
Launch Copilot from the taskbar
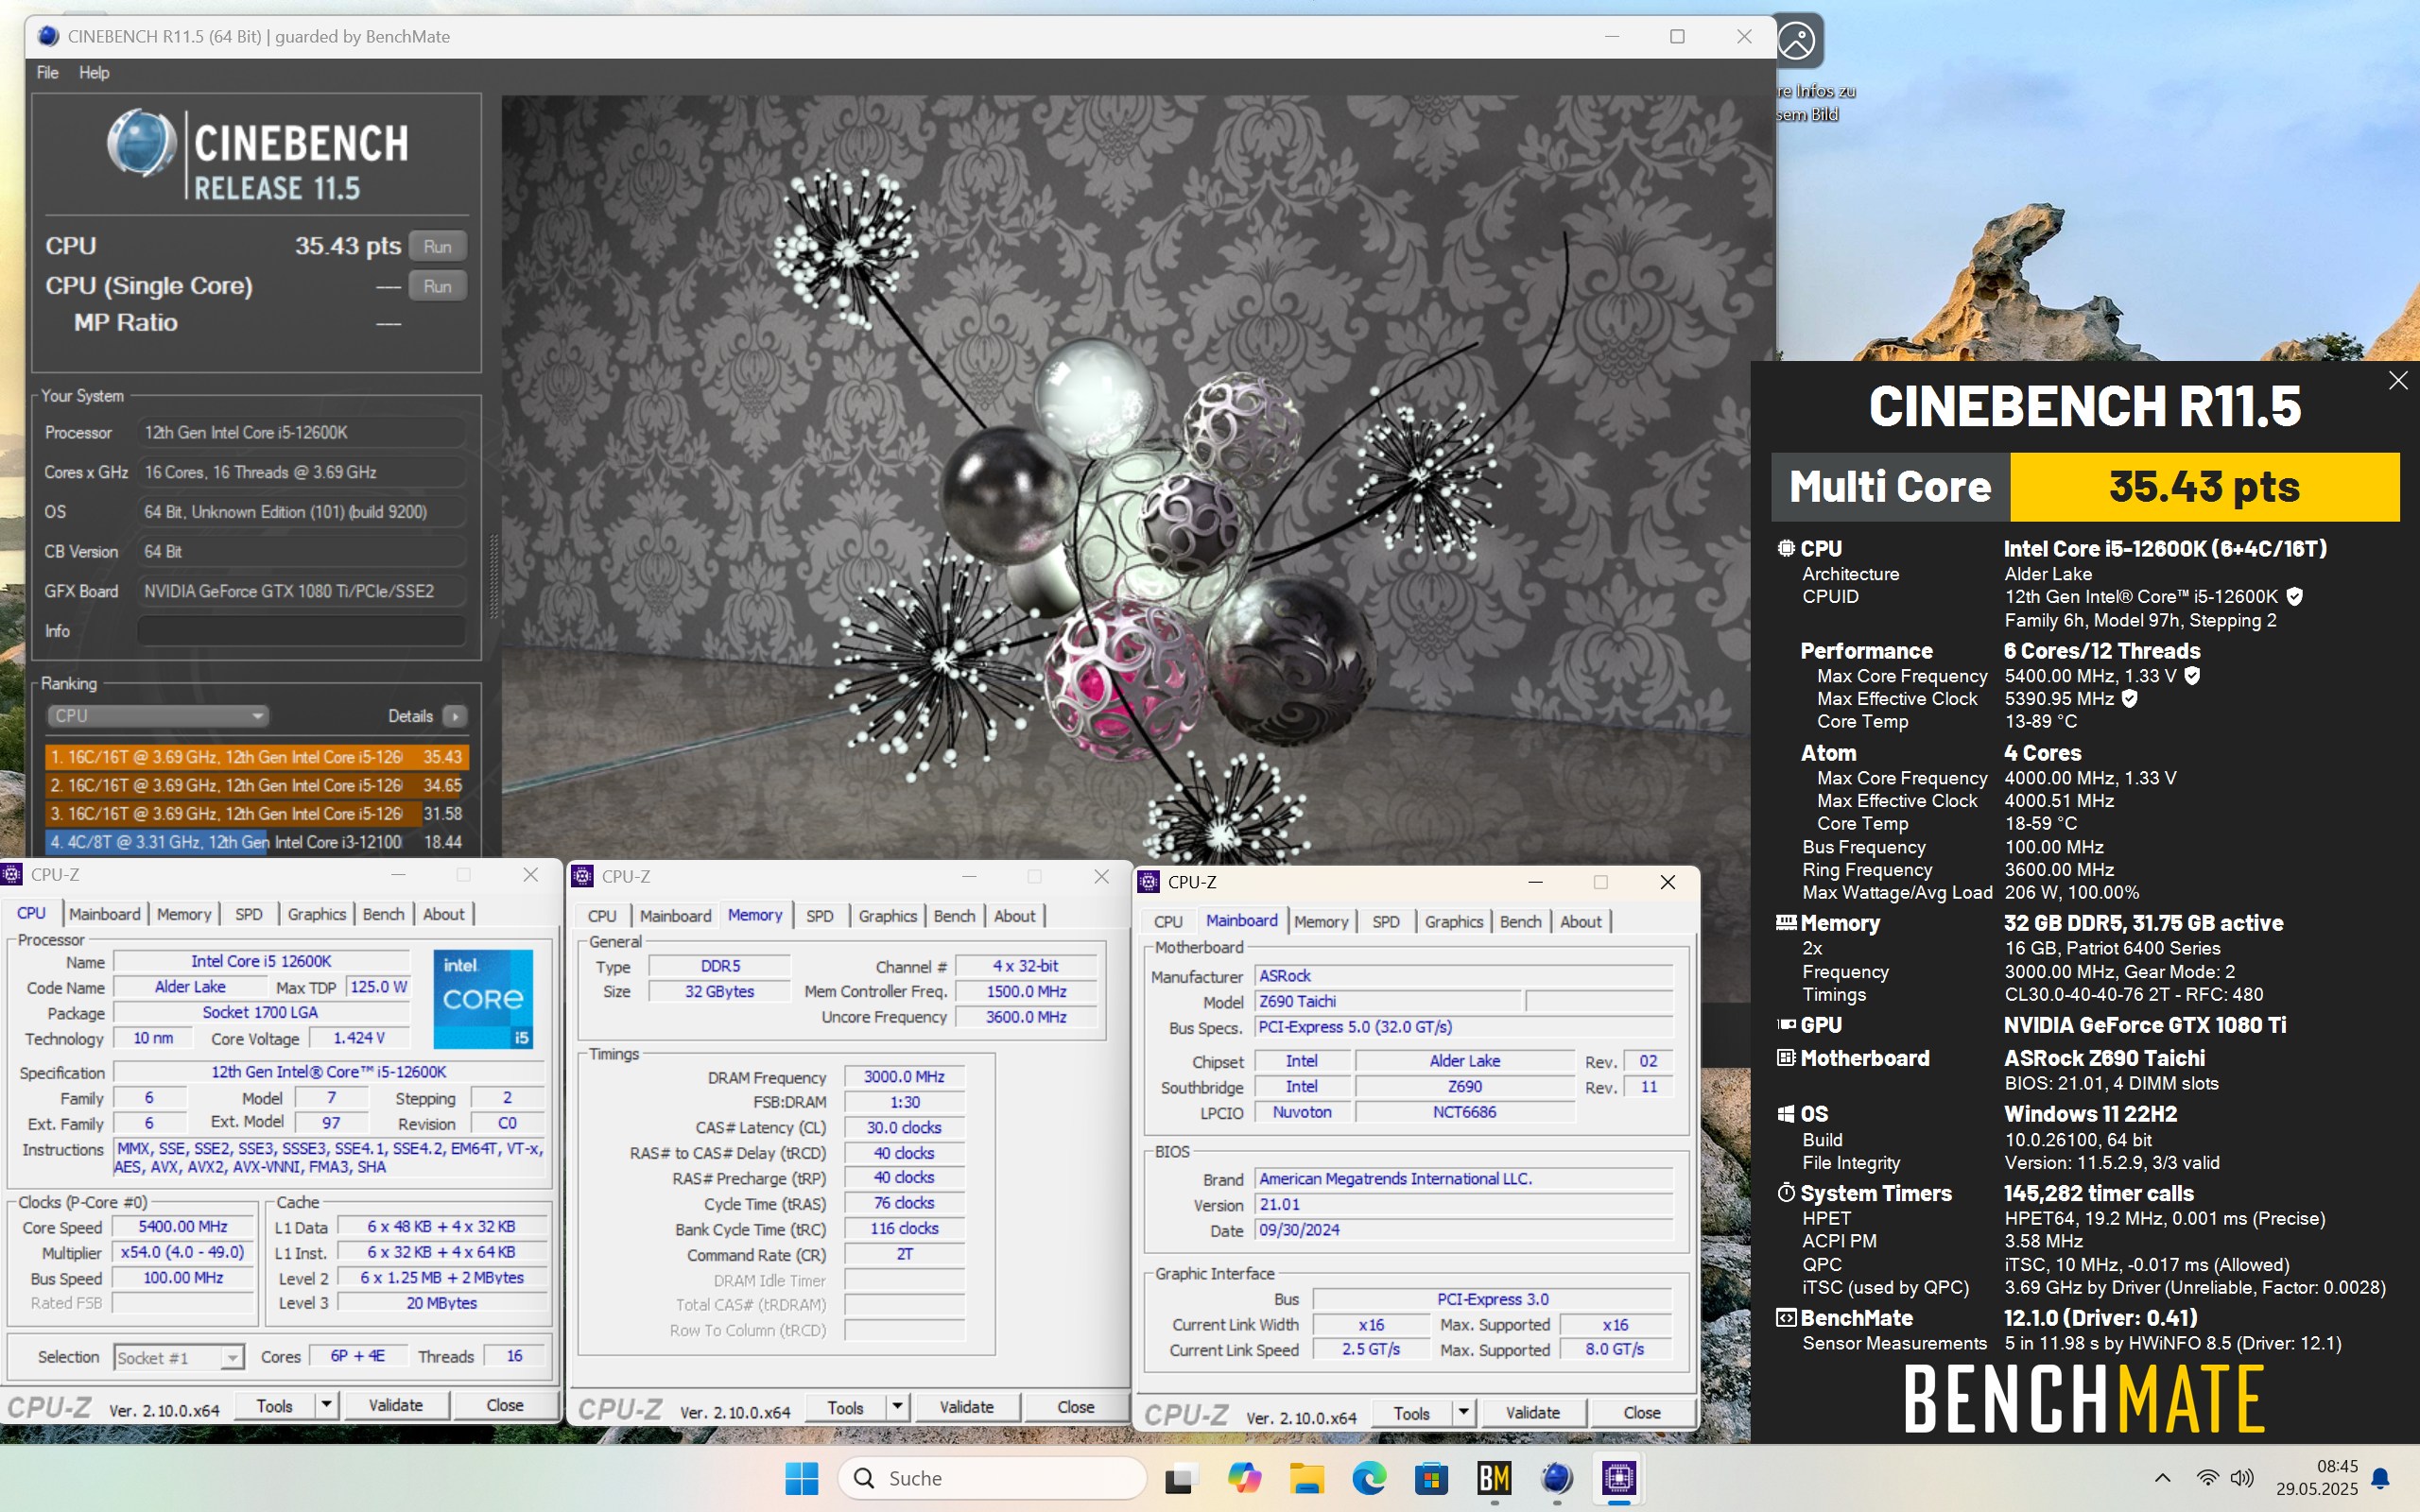click(x=1244, y=1478)
